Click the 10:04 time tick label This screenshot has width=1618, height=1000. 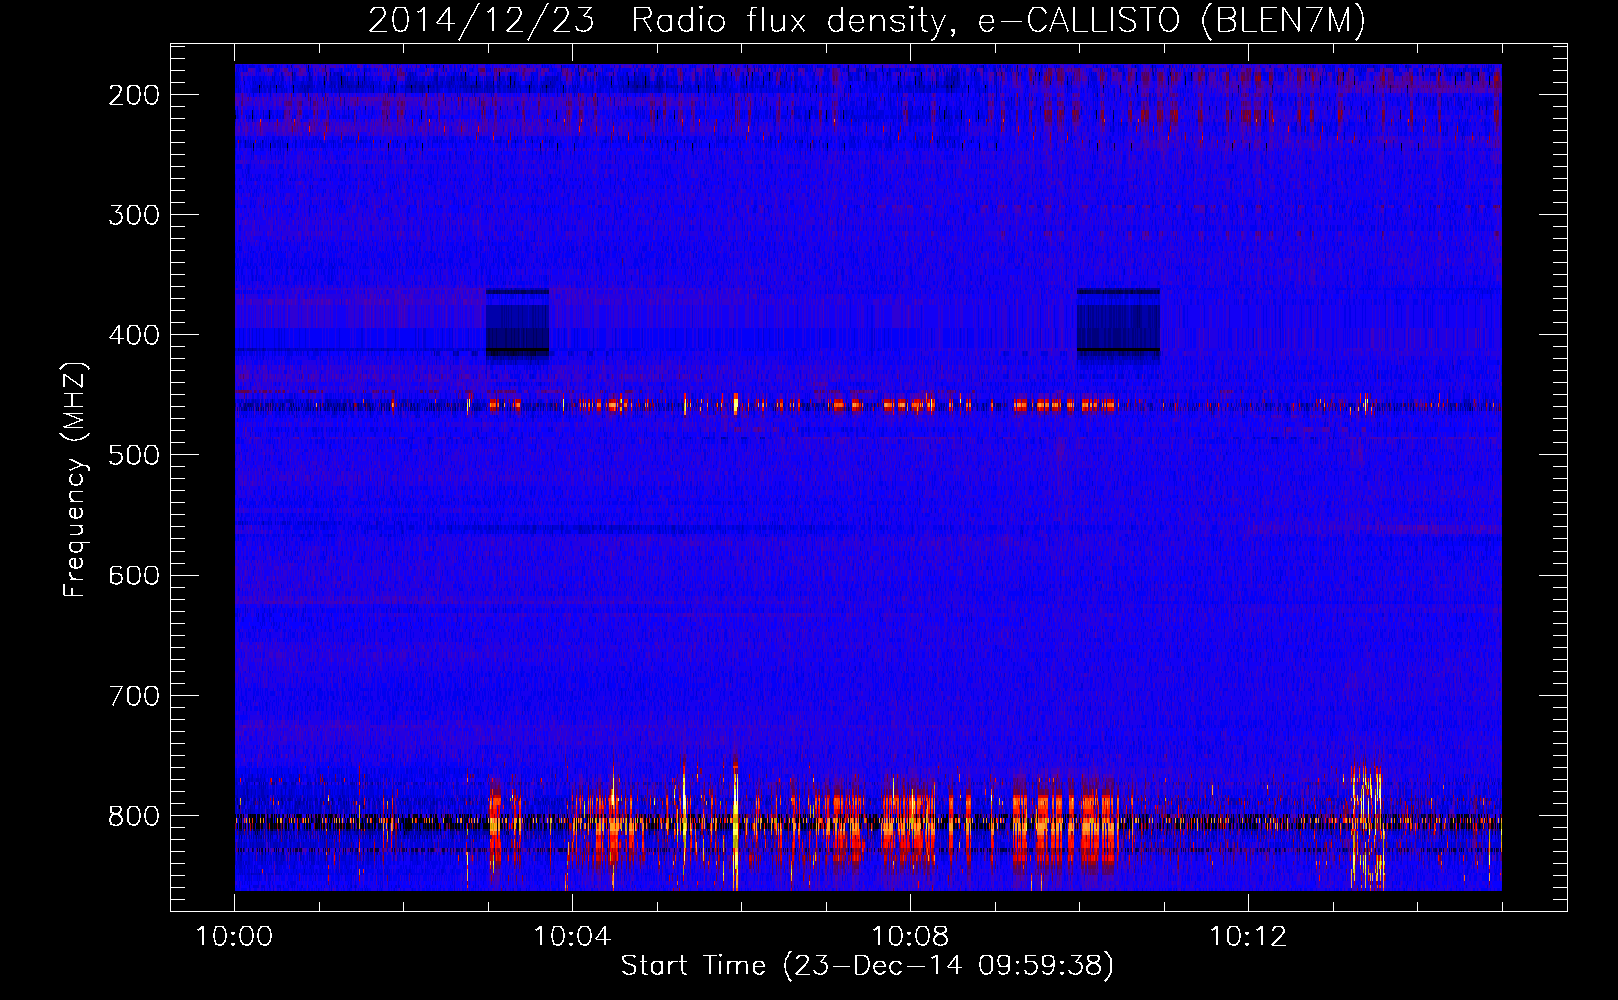pyautogui.click(x=572, y=937)
